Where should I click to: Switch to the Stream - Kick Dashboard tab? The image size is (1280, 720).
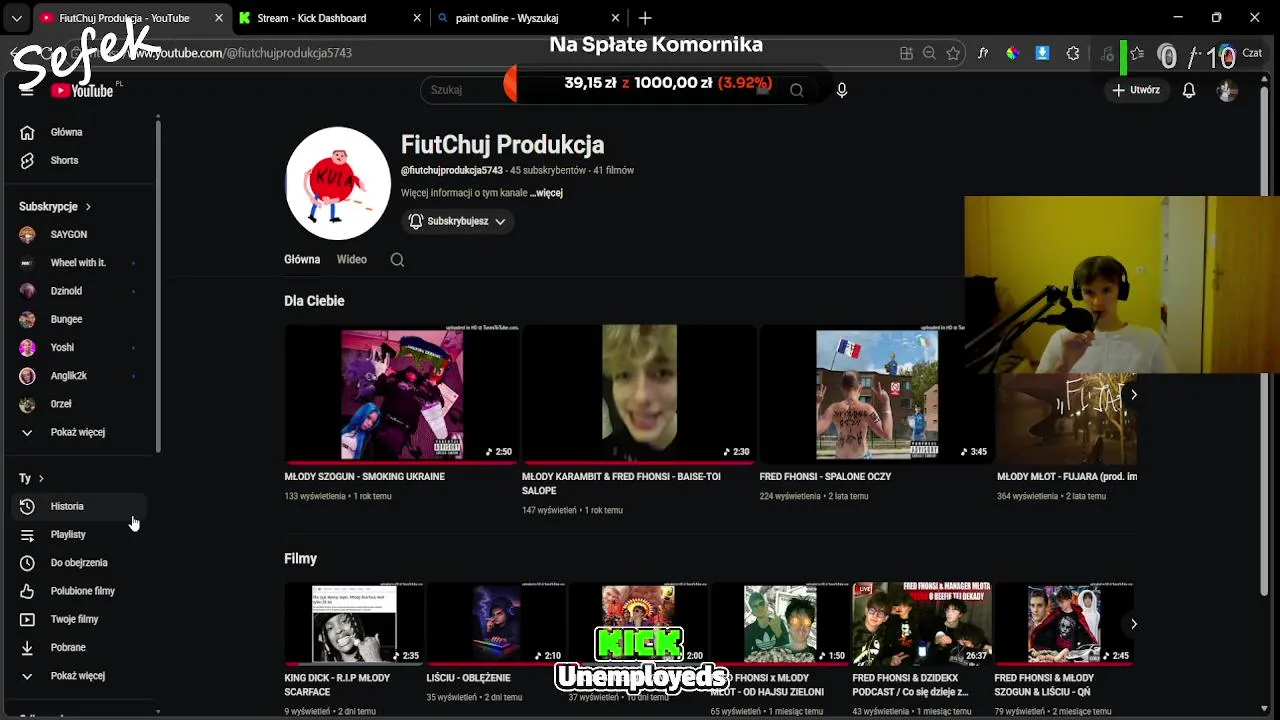pyautogui.click(x=330, y=18)
